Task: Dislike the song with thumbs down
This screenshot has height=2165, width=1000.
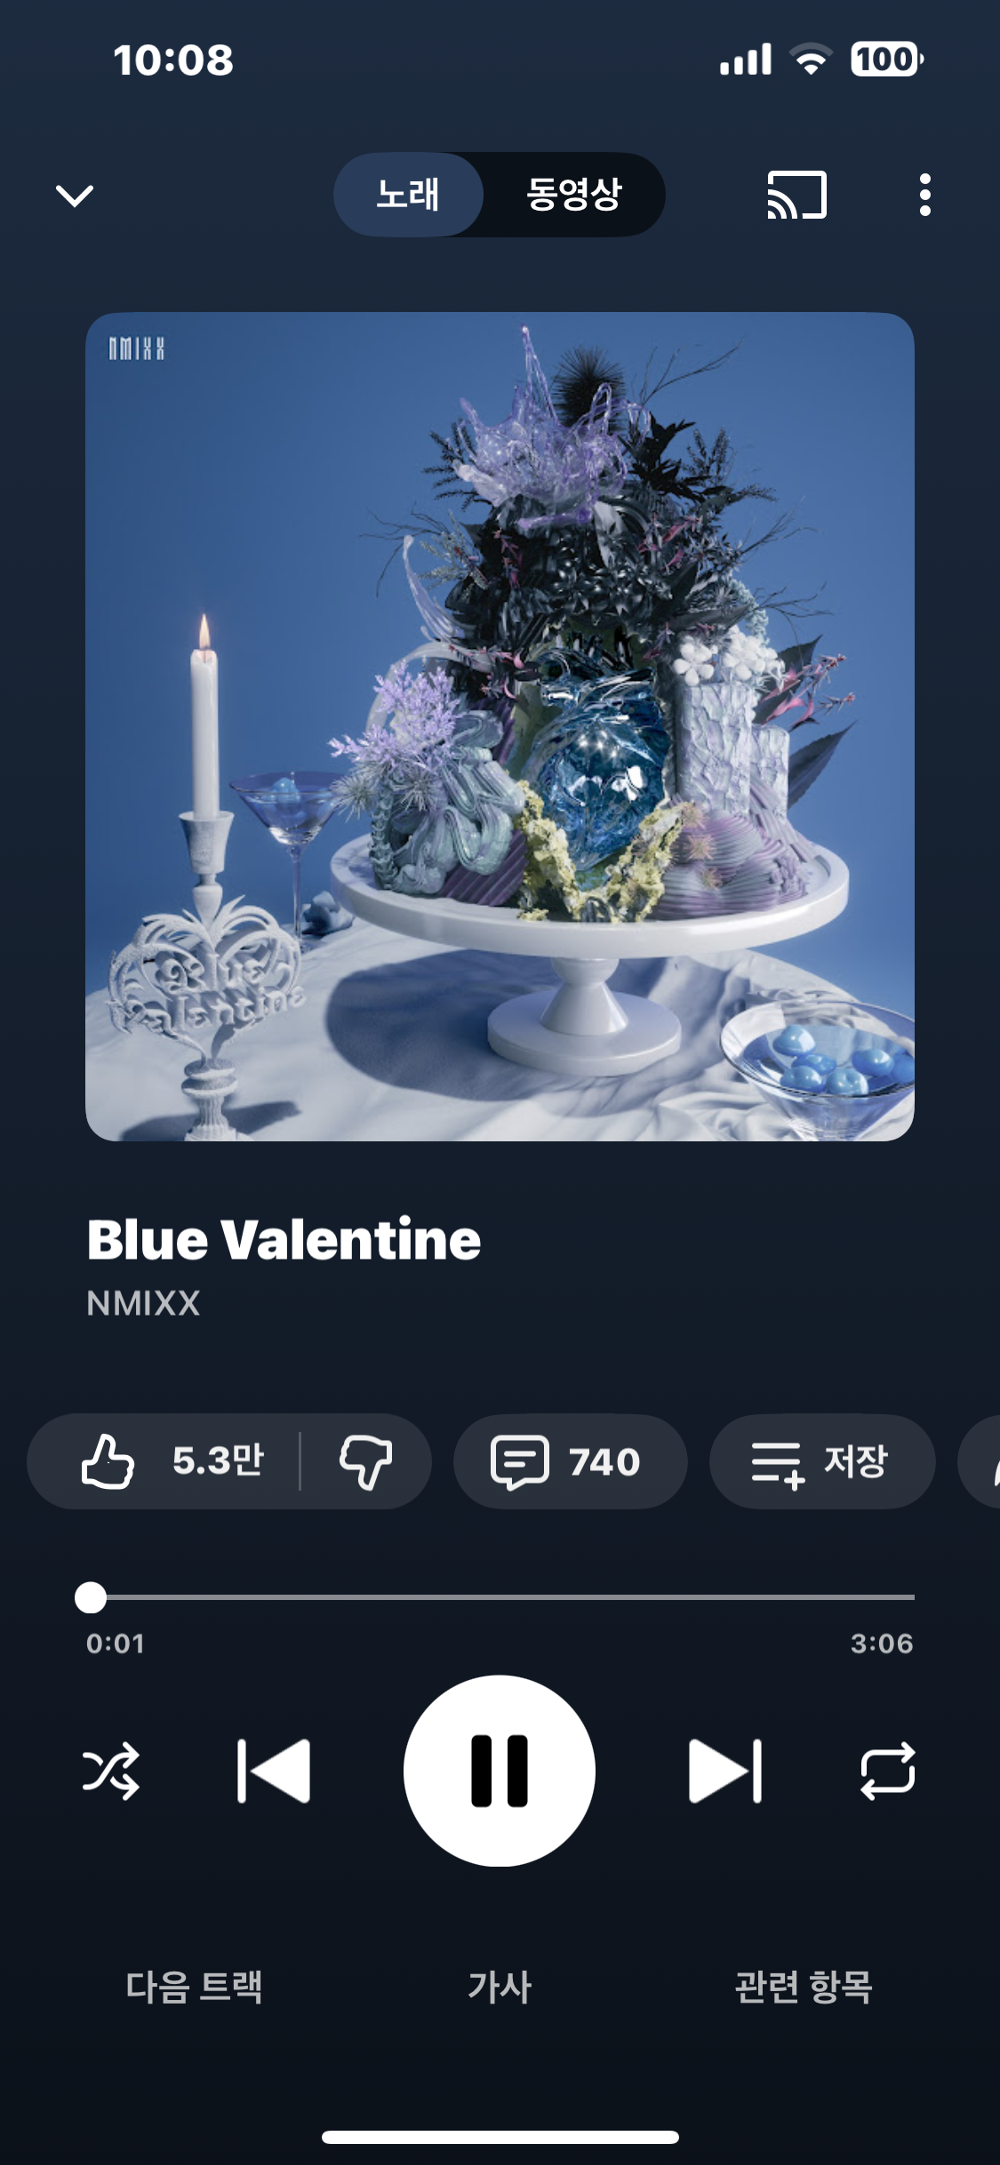Action: [366, 1461]
